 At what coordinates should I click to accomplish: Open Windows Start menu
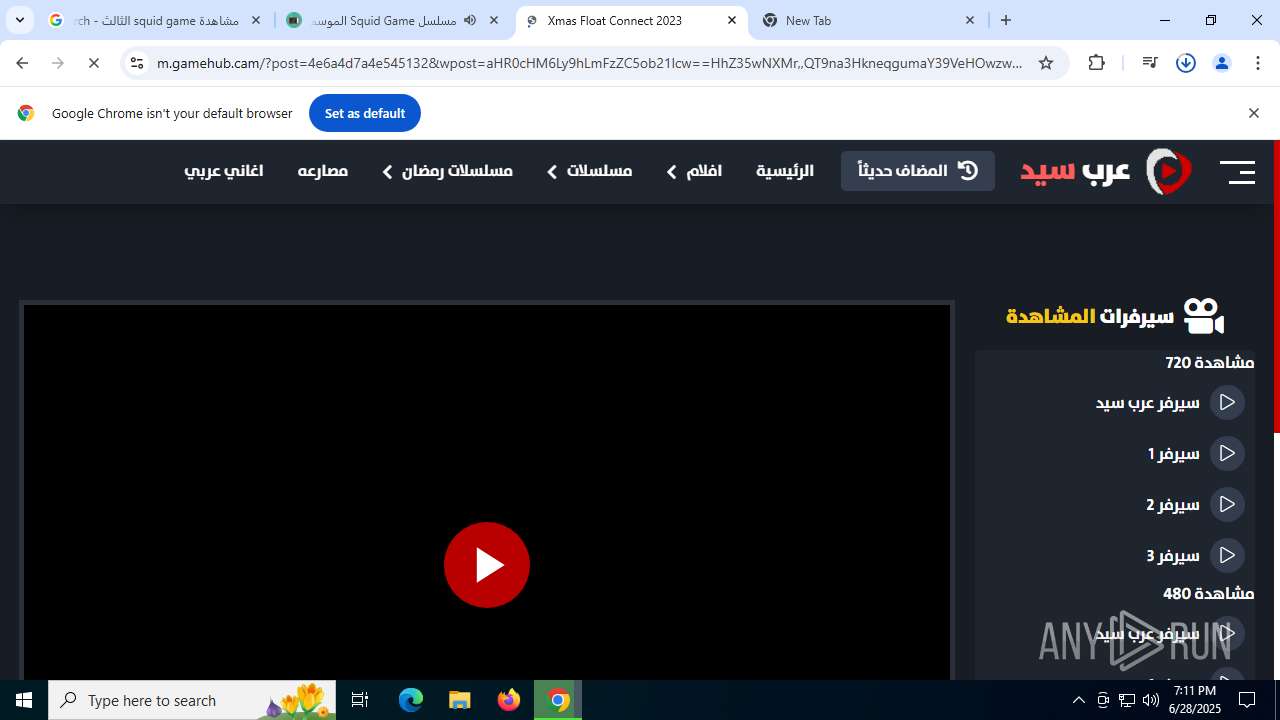pyautogui.click(x=24, y=700)
